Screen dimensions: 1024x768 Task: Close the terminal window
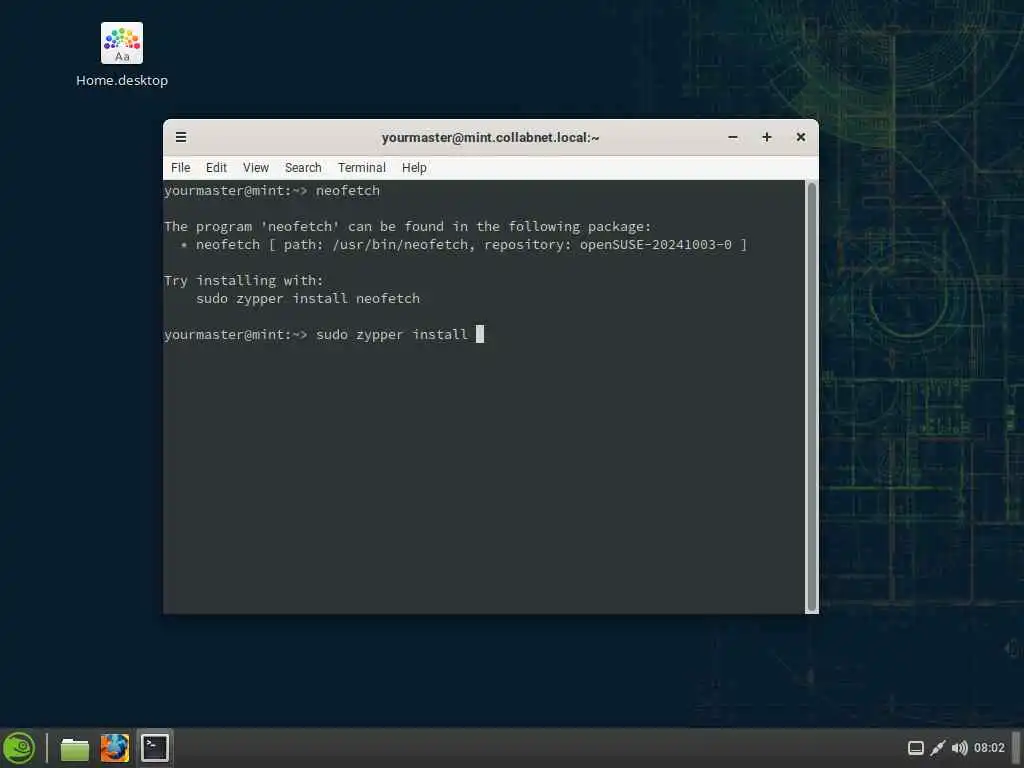click(801, 137)
